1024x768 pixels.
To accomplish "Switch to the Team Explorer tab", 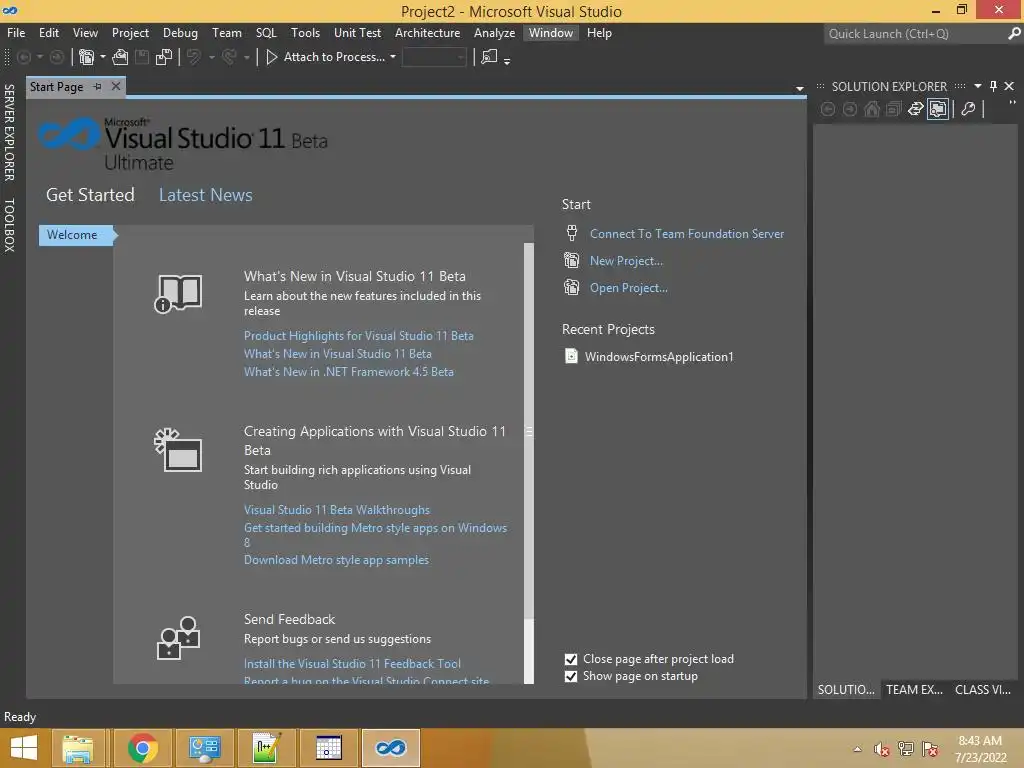I will [x=914, y=690].
